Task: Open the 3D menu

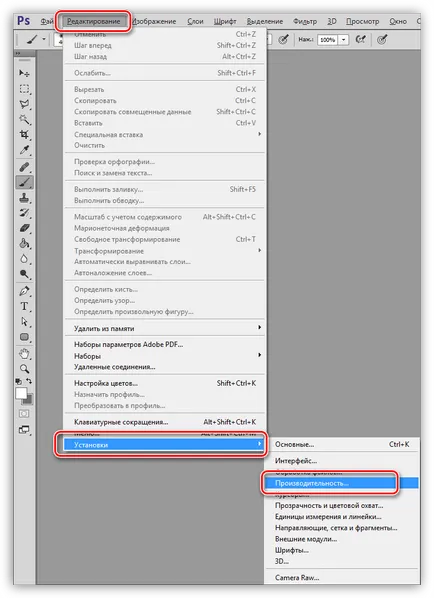Action: click(332, 21)
